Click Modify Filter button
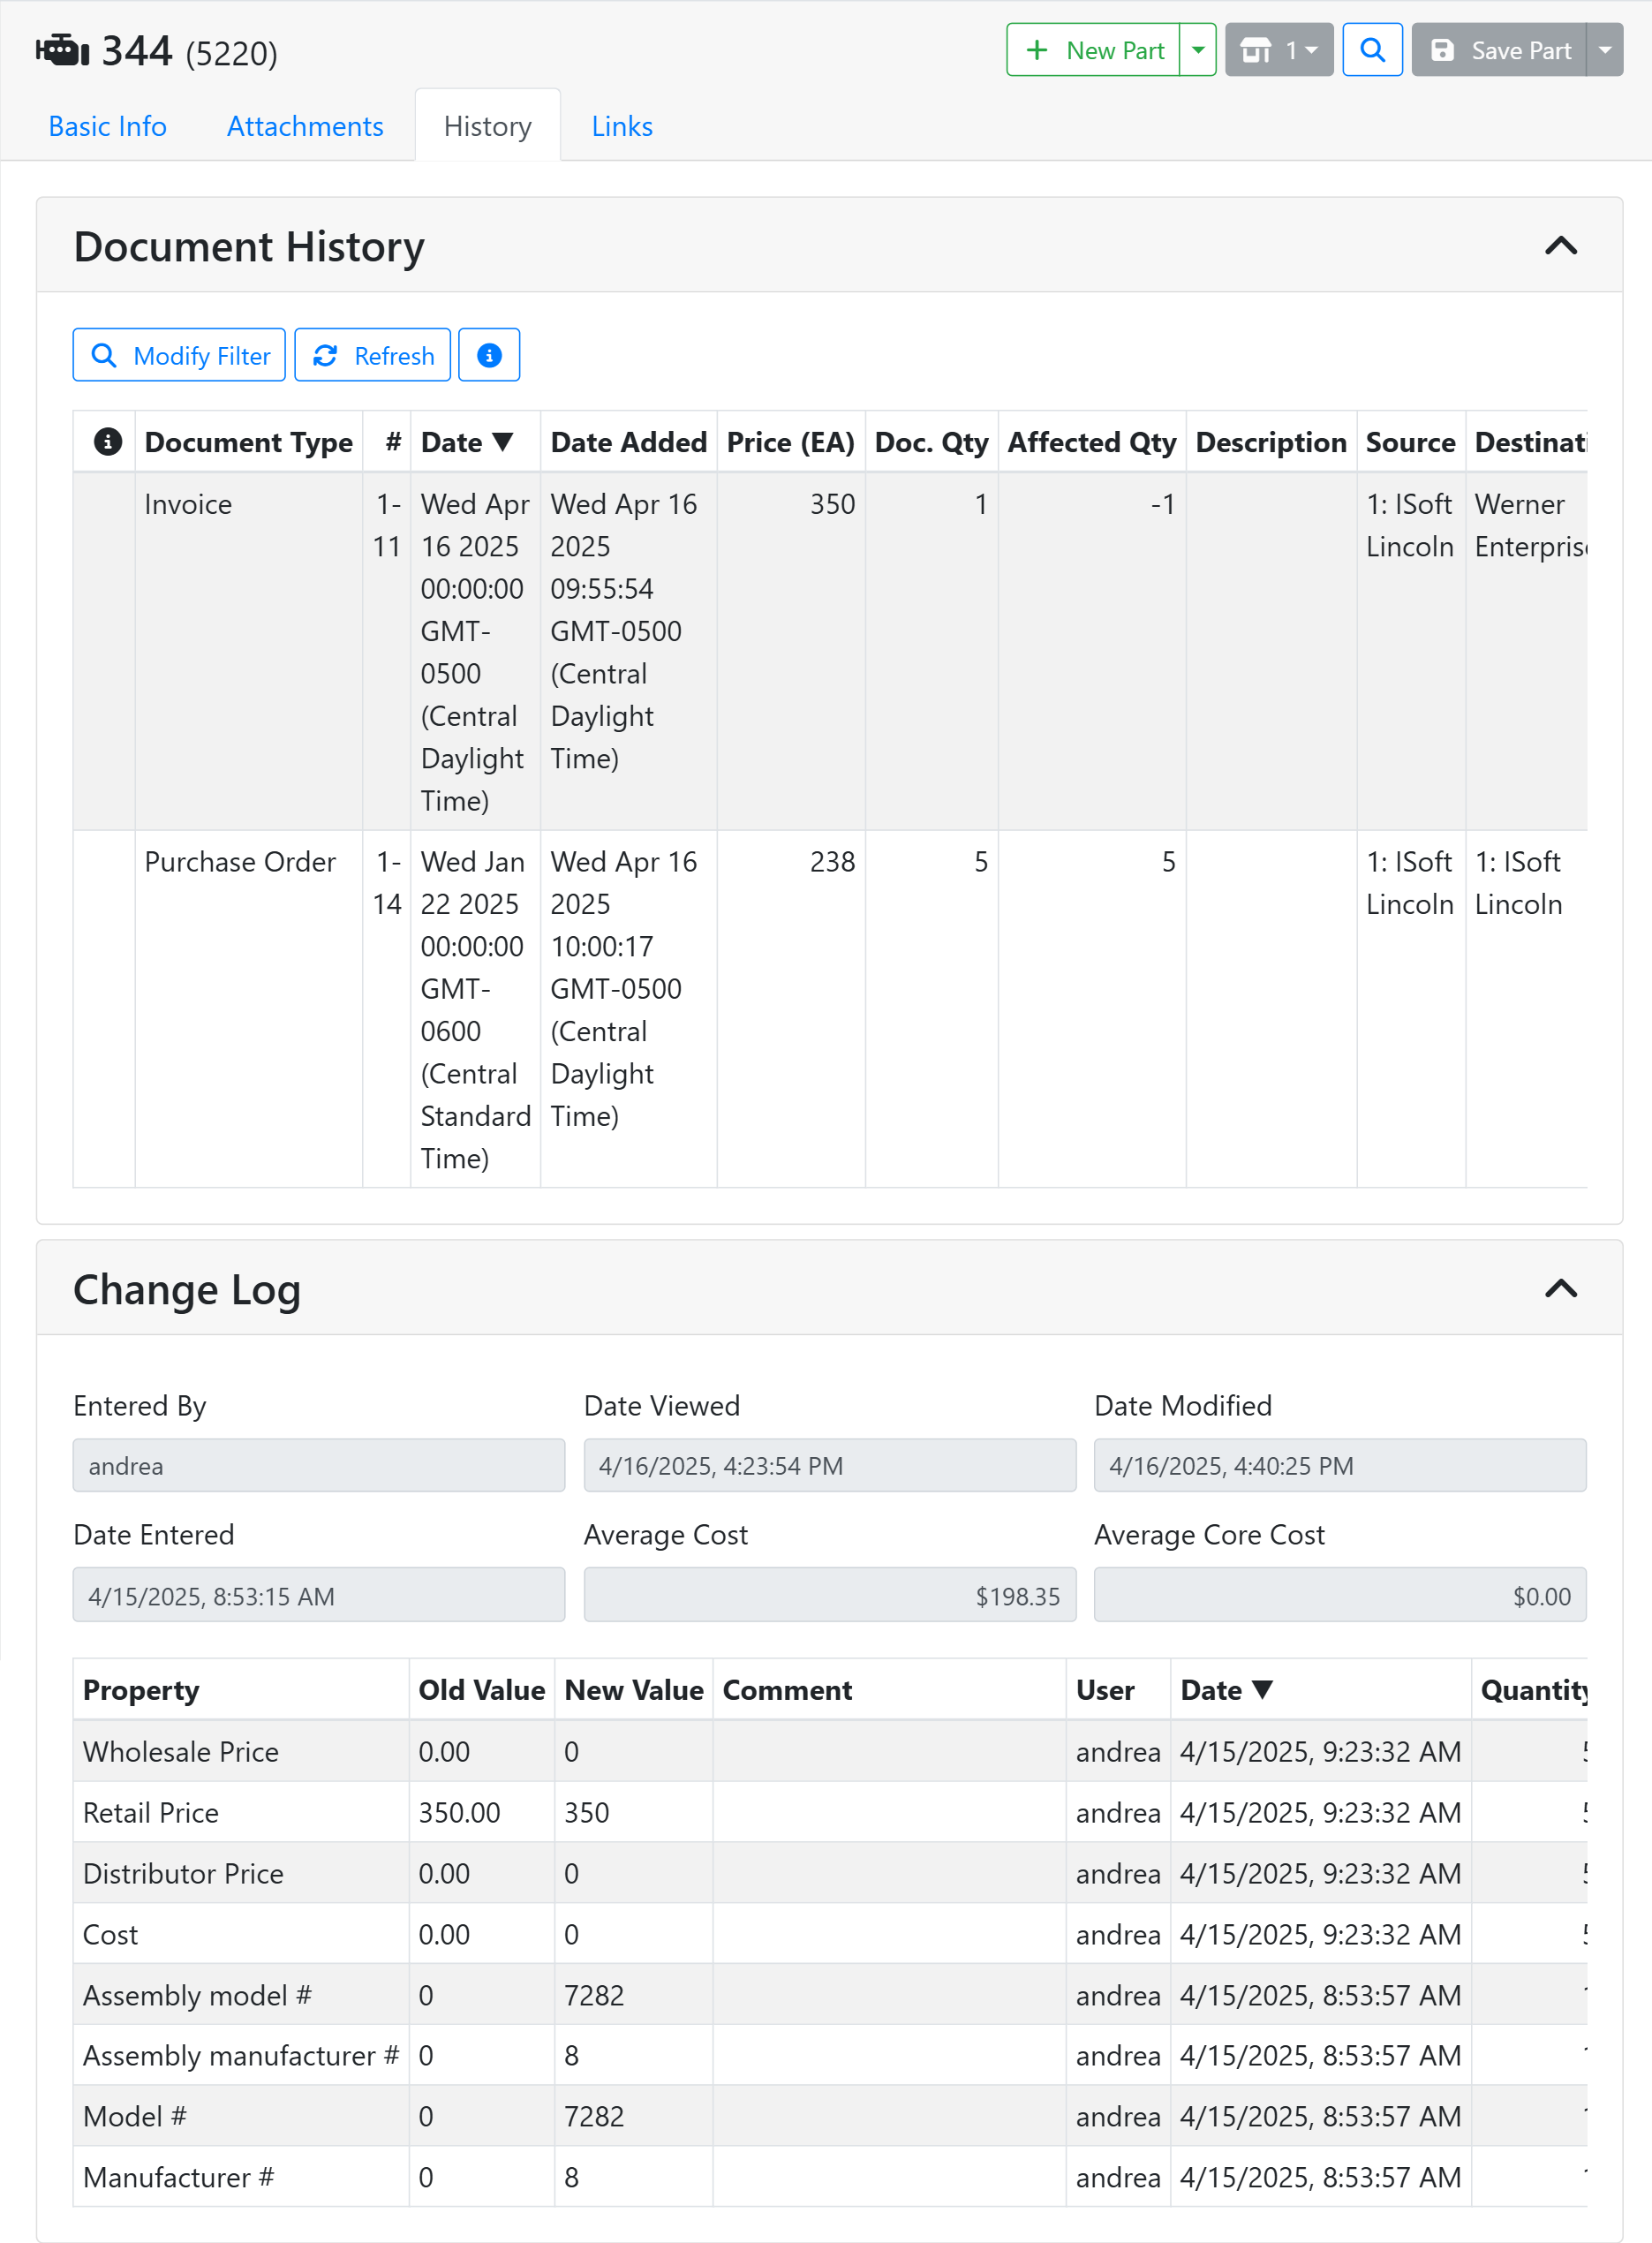This screenshot has height=2243, width=1652. click(x=179, y=355)
